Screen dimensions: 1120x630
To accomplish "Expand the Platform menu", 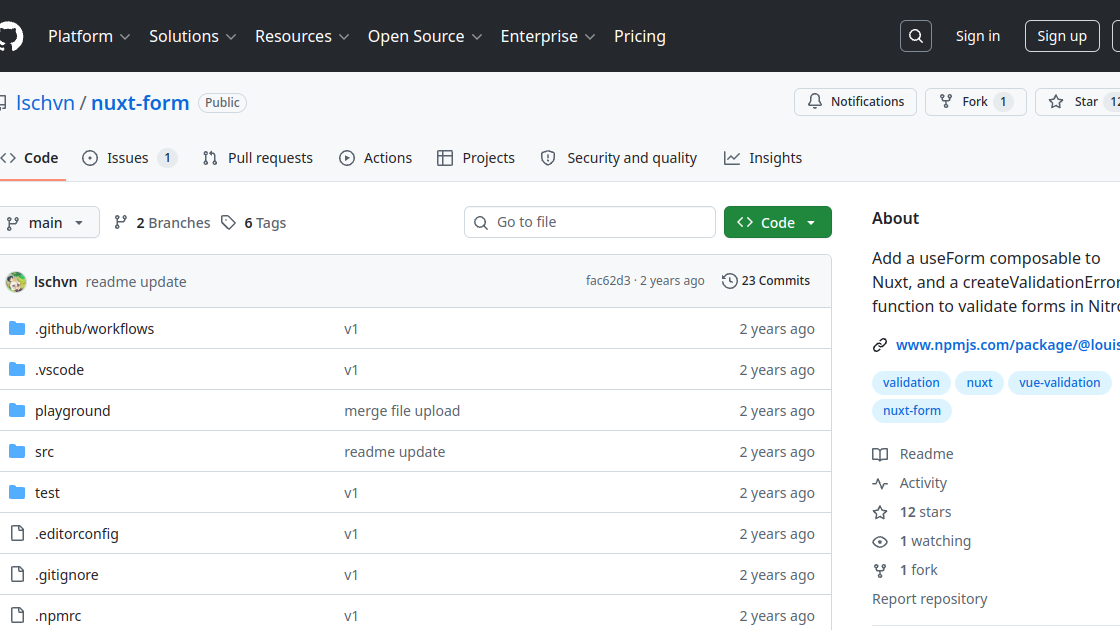I will coord(89,36).
